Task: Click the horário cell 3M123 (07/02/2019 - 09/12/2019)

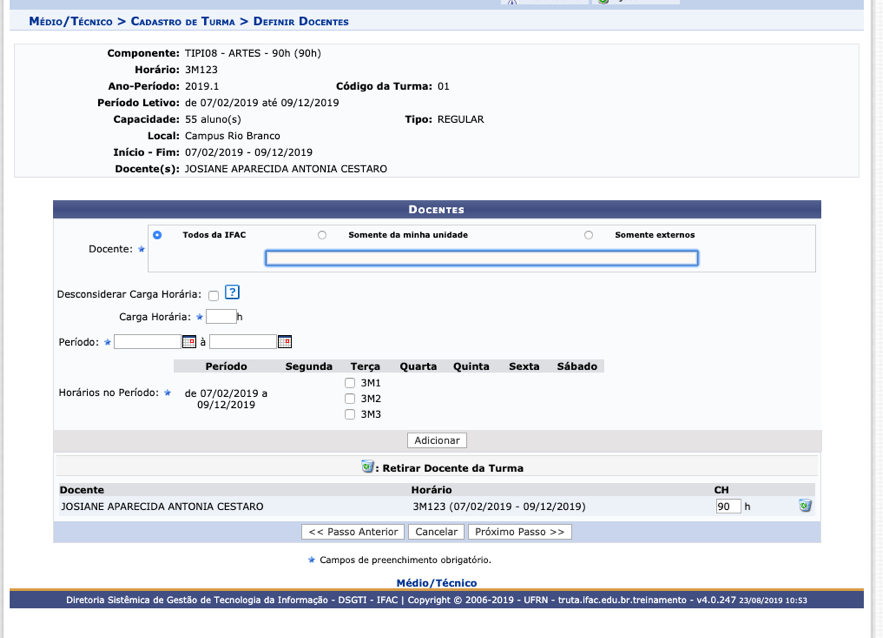Action: tap(499, 506)
